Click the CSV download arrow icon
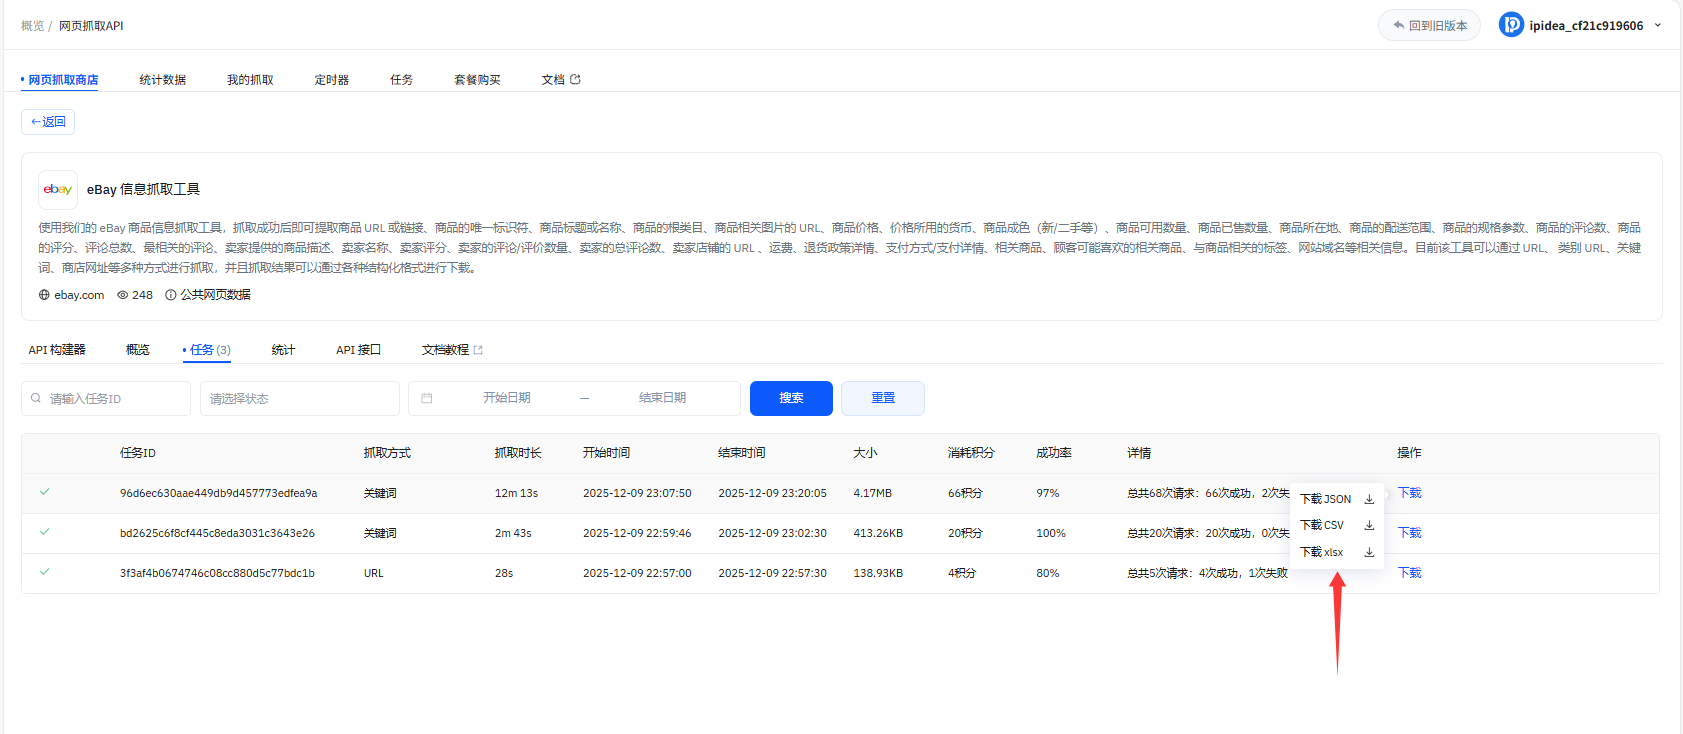The width and height of the screenshot is (1683, 734). tap(1369, 525)
